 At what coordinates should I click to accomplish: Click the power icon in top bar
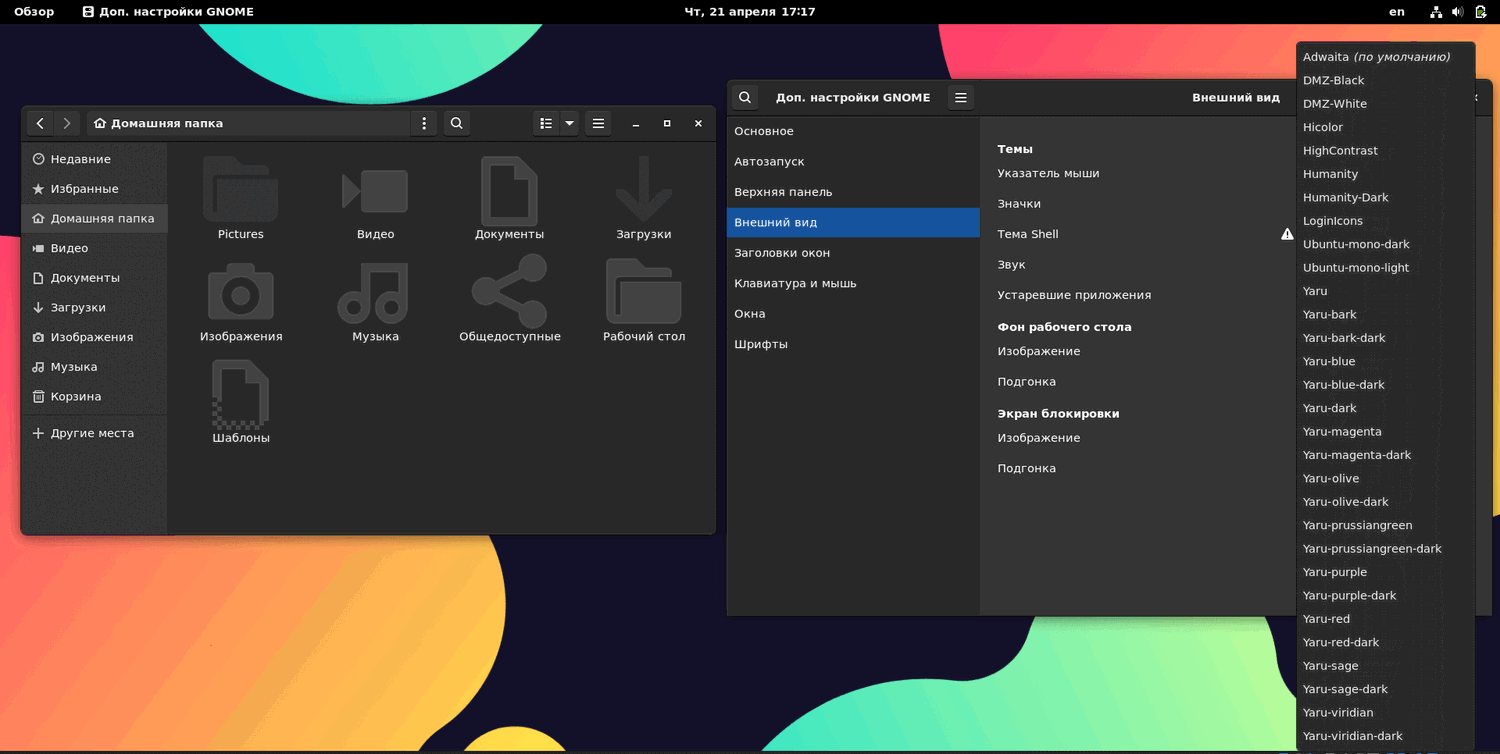pyautogui.click(x=1481, y=12)
